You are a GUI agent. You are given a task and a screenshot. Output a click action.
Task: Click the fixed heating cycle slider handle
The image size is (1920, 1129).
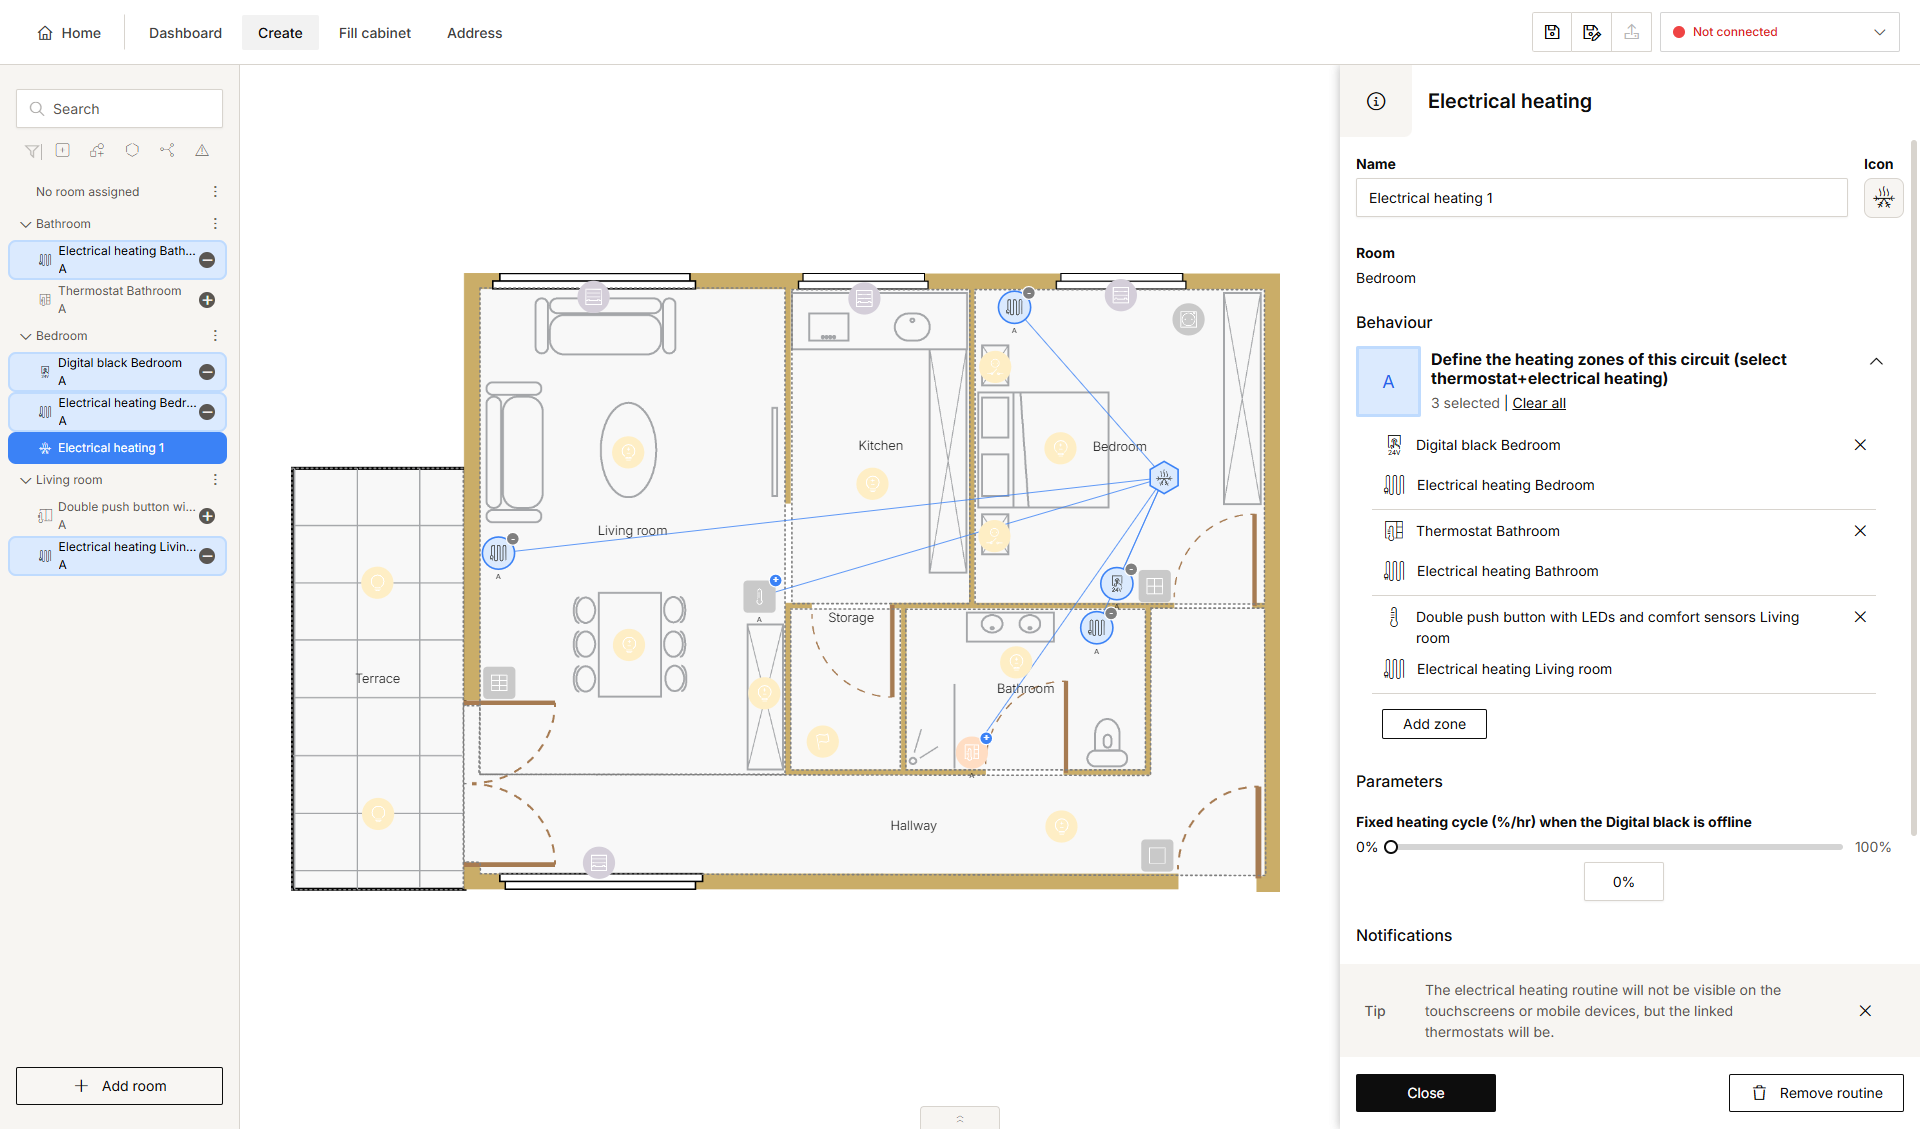pyautogui.click(x=1390, y=847)
